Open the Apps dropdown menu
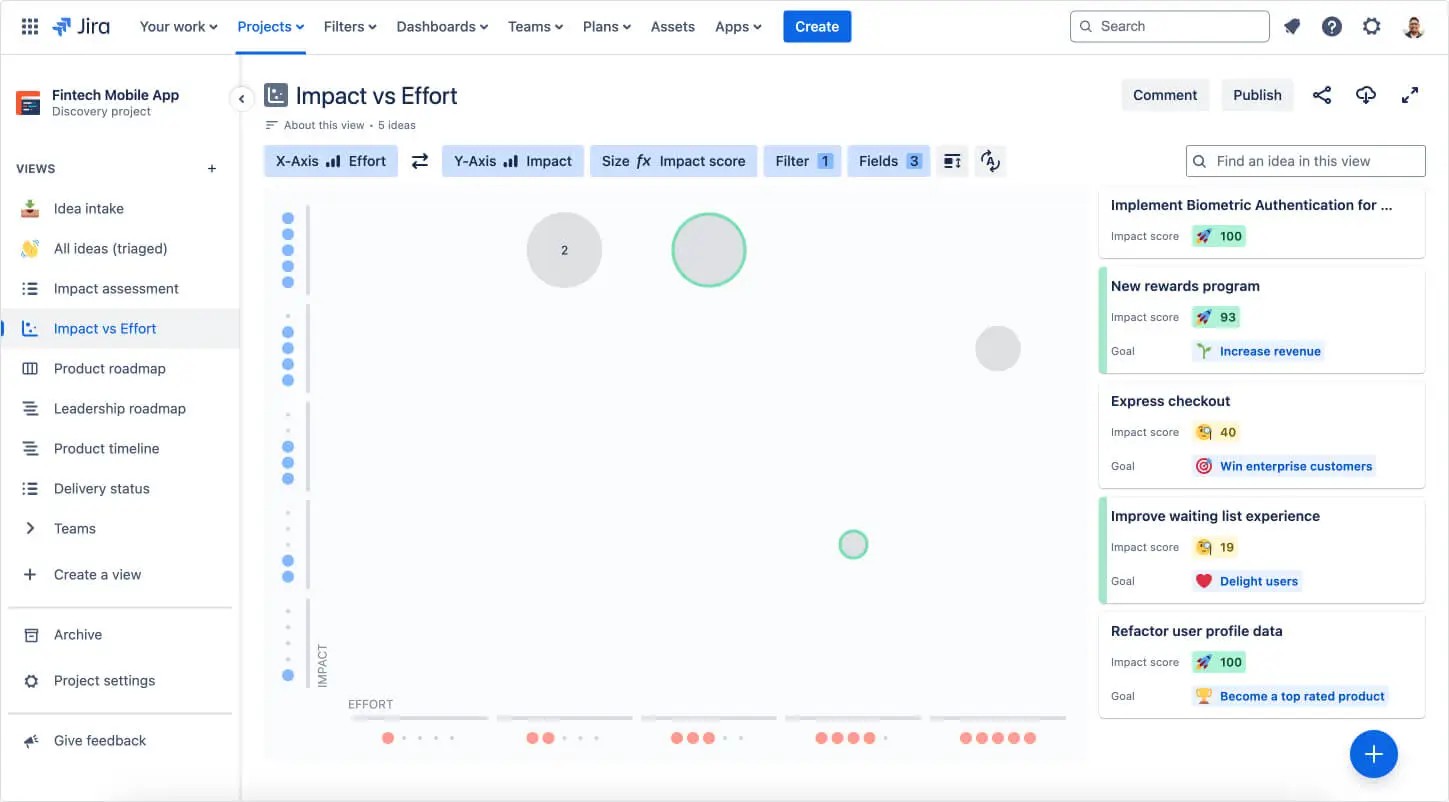This screenshot has height=802, width=1449. (x=738, y=27)
